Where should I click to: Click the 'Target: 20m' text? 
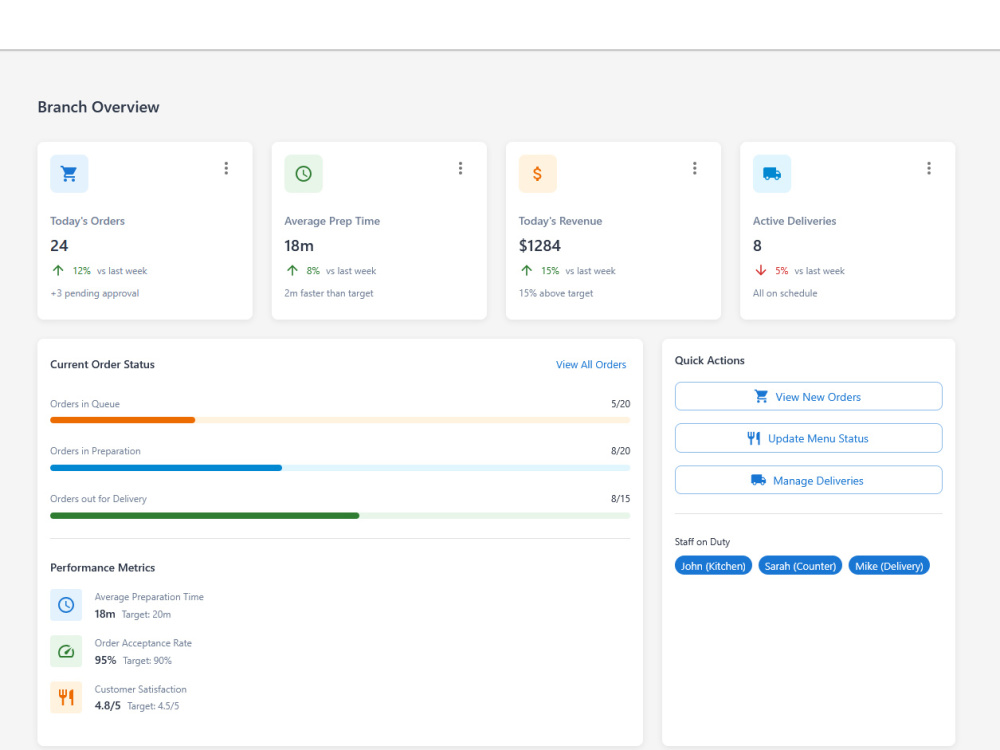point(146,615)
